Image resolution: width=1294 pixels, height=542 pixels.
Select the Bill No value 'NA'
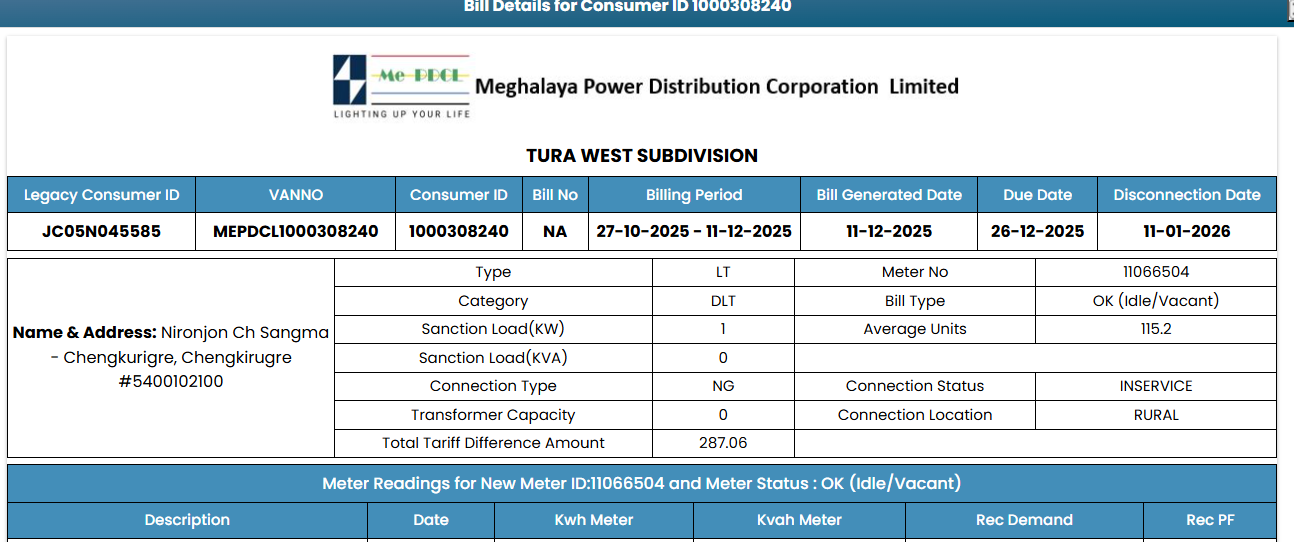click(555, 231)
